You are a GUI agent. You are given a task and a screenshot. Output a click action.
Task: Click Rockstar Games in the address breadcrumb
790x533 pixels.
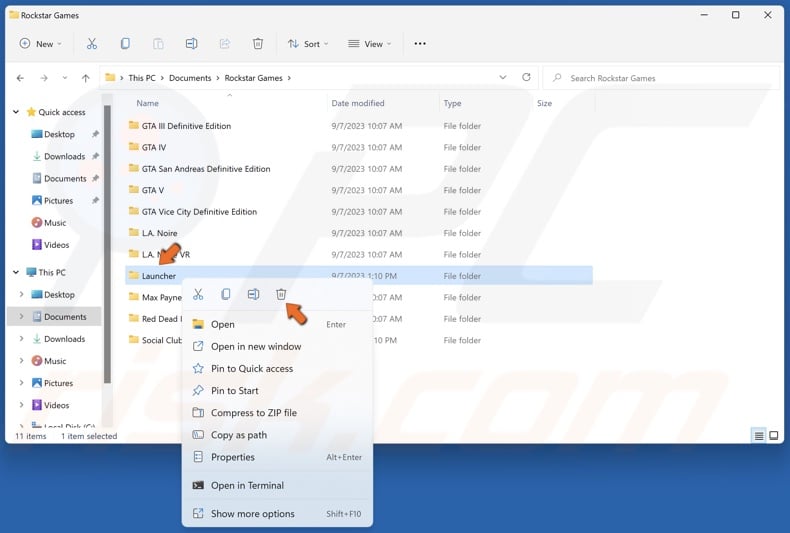click(253, 78)
